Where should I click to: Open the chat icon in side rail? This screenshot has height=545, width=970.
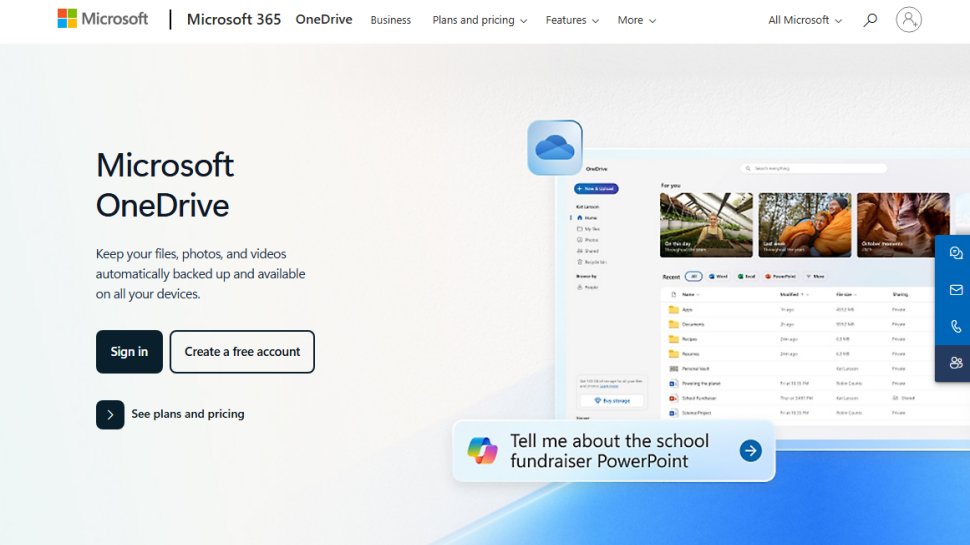956,253
